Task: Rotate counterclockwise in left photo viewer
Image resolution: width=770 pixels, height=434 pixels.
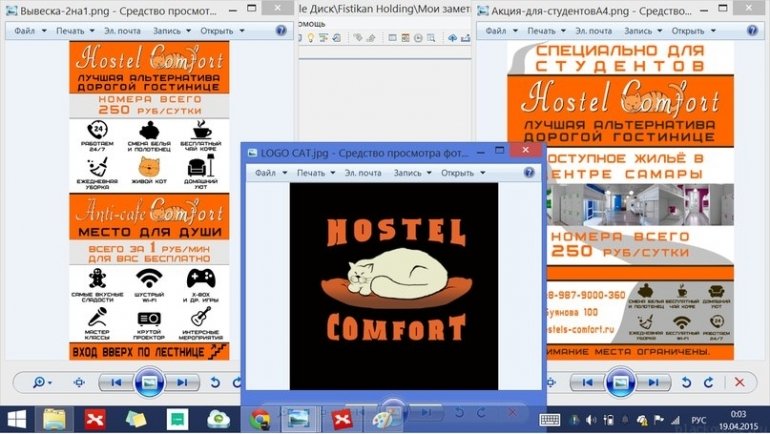Action: coord(214,382)
